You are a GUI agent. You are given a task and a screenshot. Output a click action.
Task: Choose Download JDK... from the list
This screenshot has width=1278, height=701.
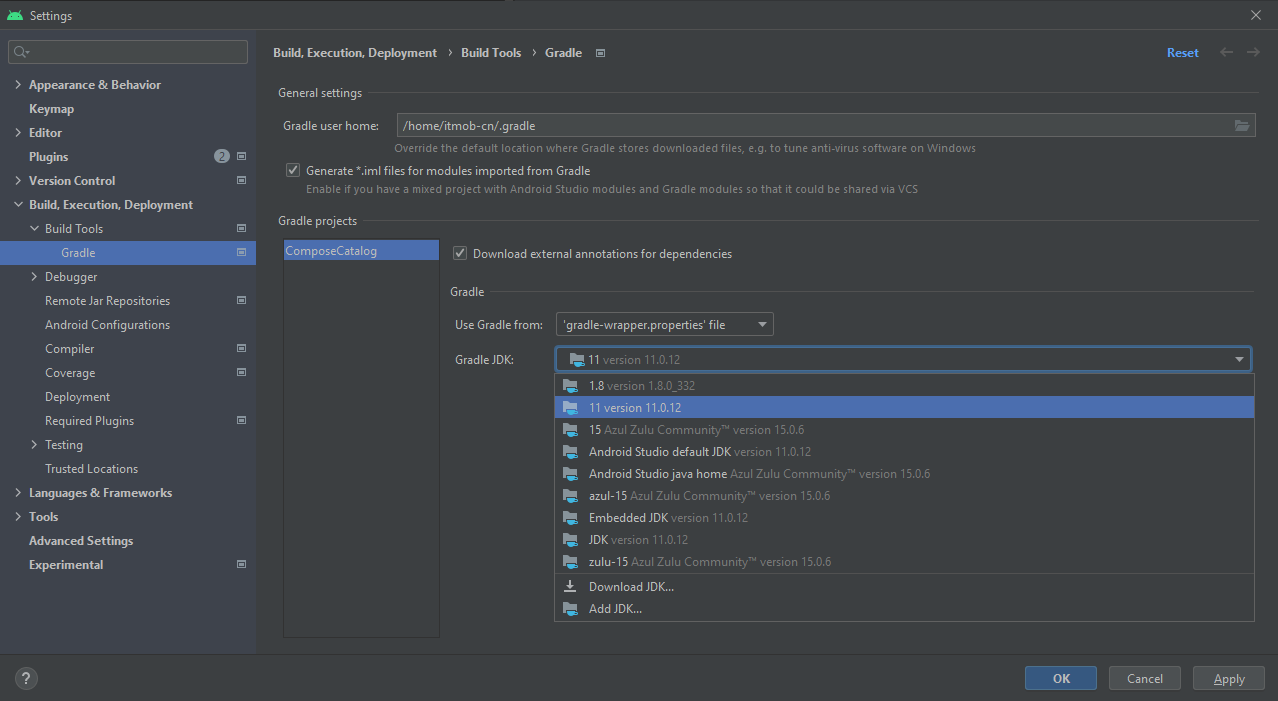point(904,587)
